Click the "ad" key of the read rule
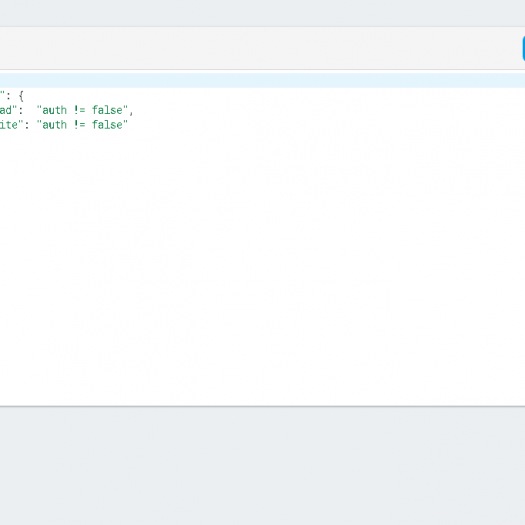 pos(8,110)
